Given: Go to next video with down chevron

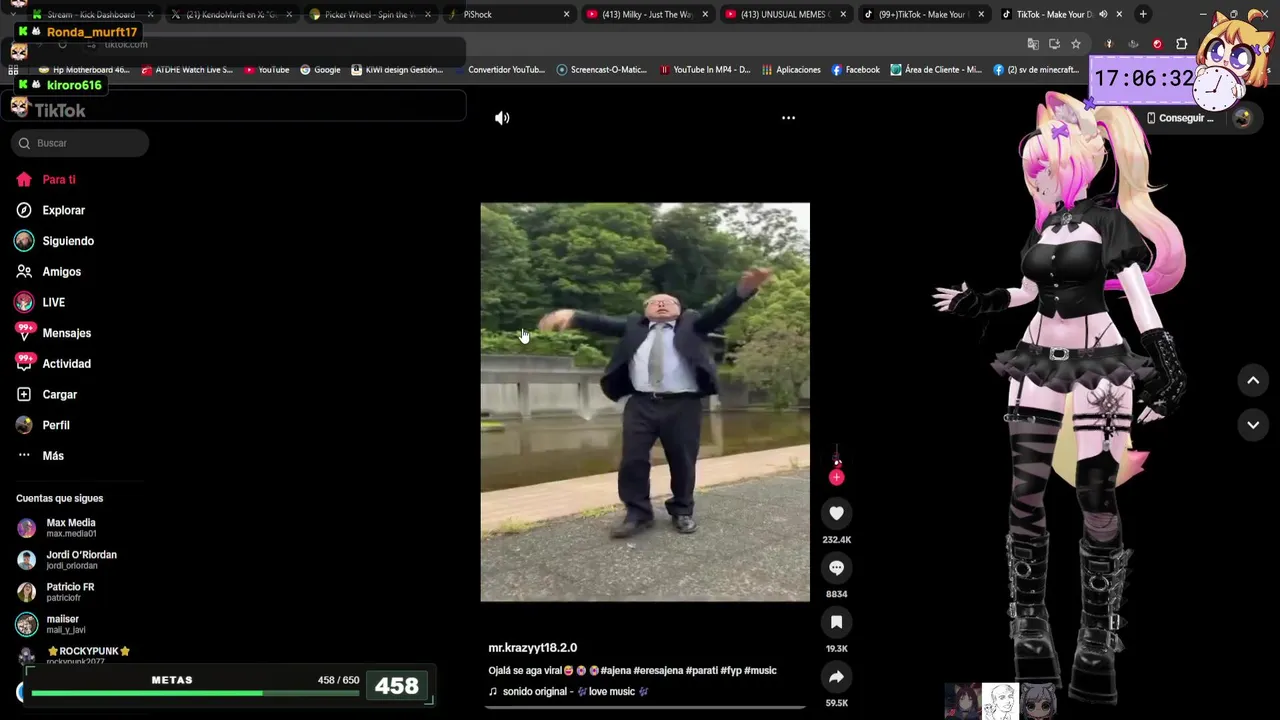Looking at the screenshot, I should [1252, 425].
